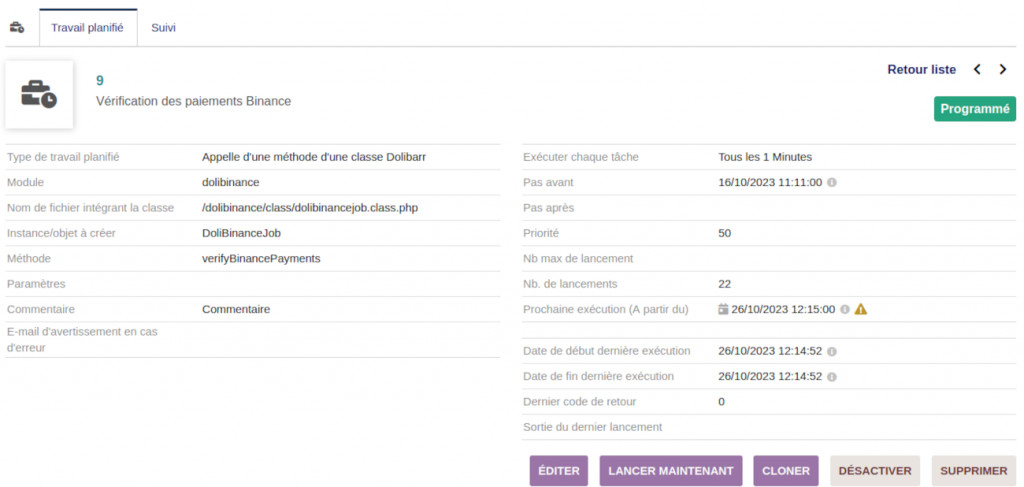Viewport: 1024px width, 487px height.
Task: Click info icon beside Date de début dernière exécution
Action: pyautogui.click(x=832, y=351)
